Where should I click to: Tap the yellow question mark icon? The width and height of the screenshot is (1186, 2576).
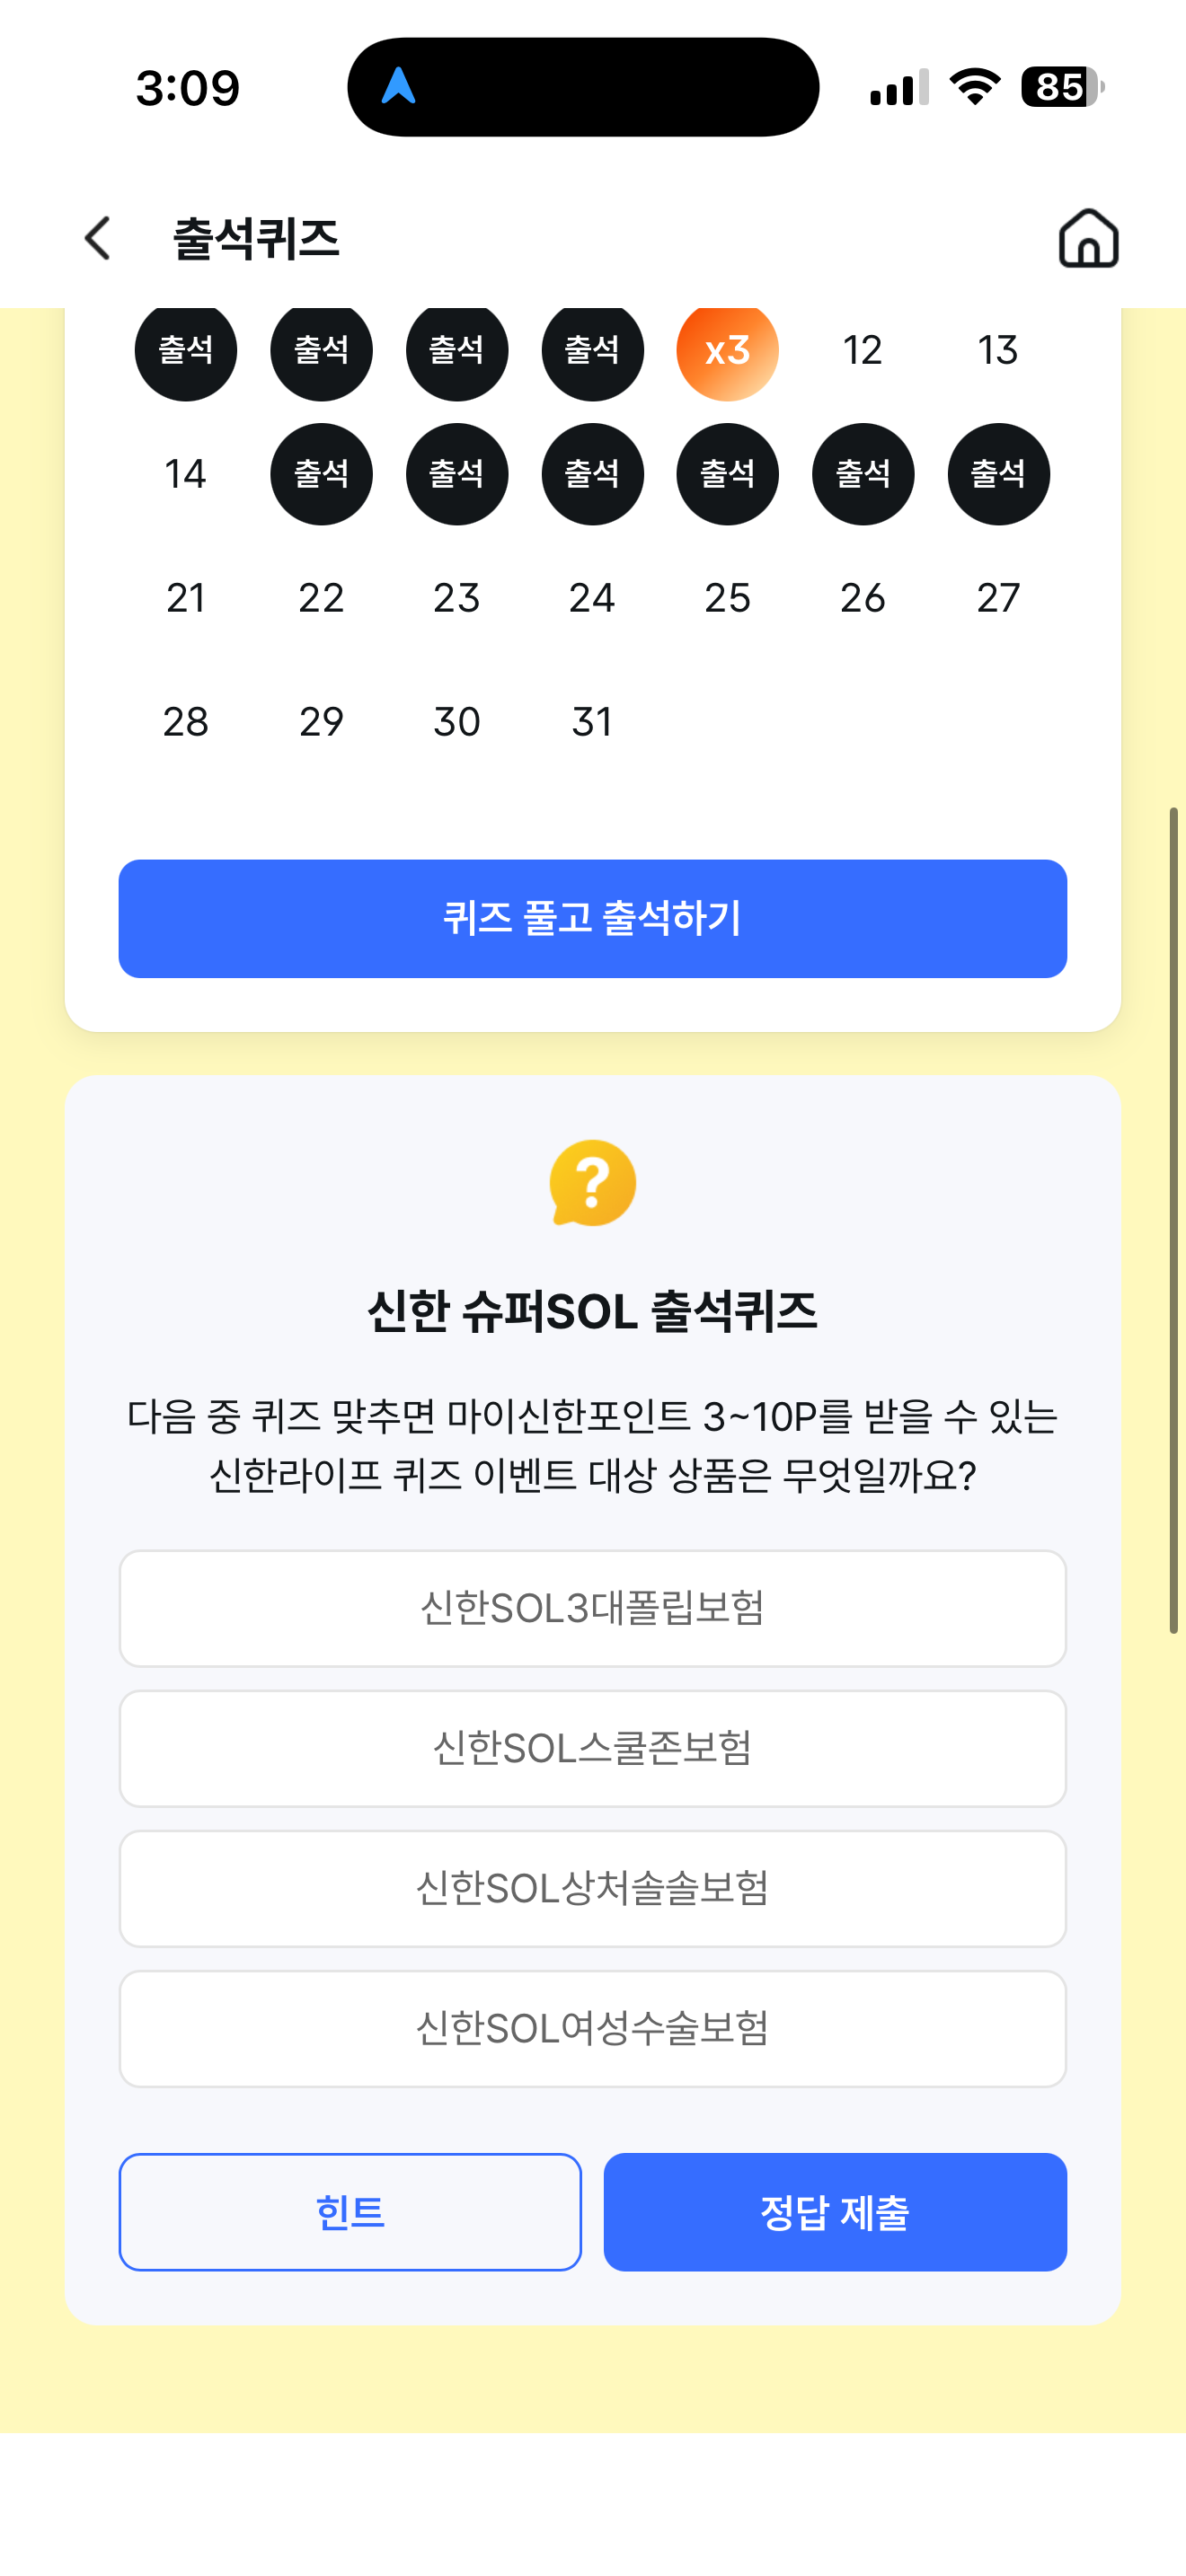point(593,1183)
